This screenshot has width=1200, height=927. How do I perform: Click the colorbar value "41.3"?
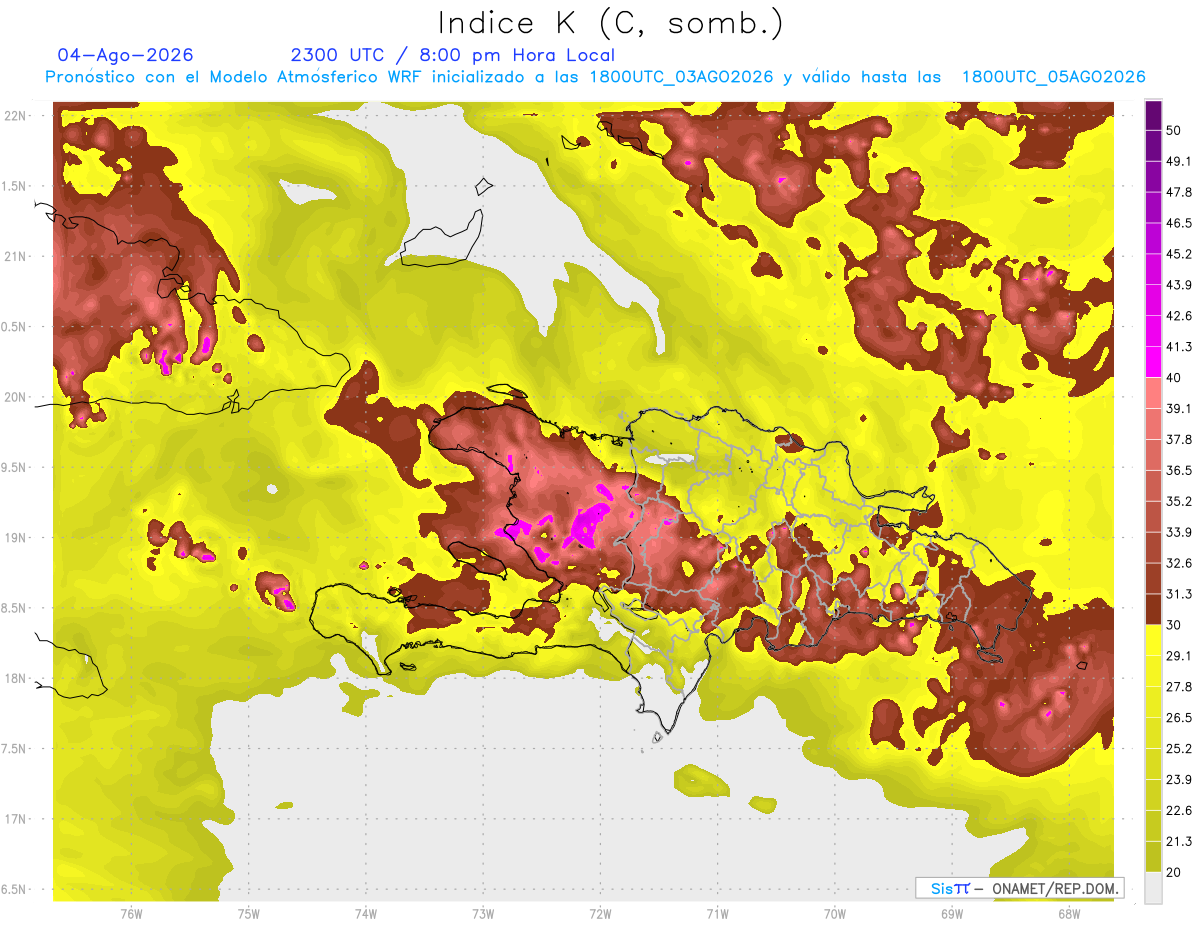click(1178, 347)
